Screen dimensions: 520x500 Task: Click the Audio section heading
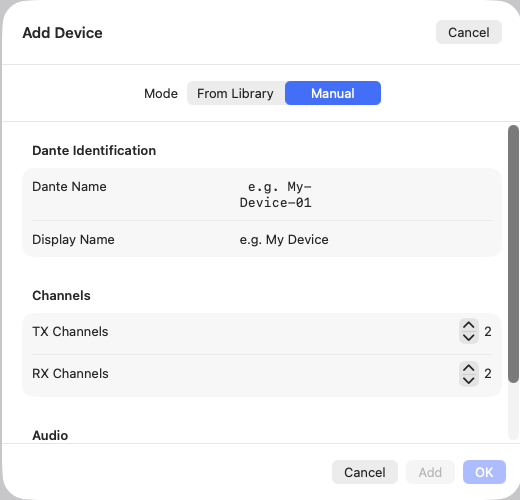click(50, 435)
